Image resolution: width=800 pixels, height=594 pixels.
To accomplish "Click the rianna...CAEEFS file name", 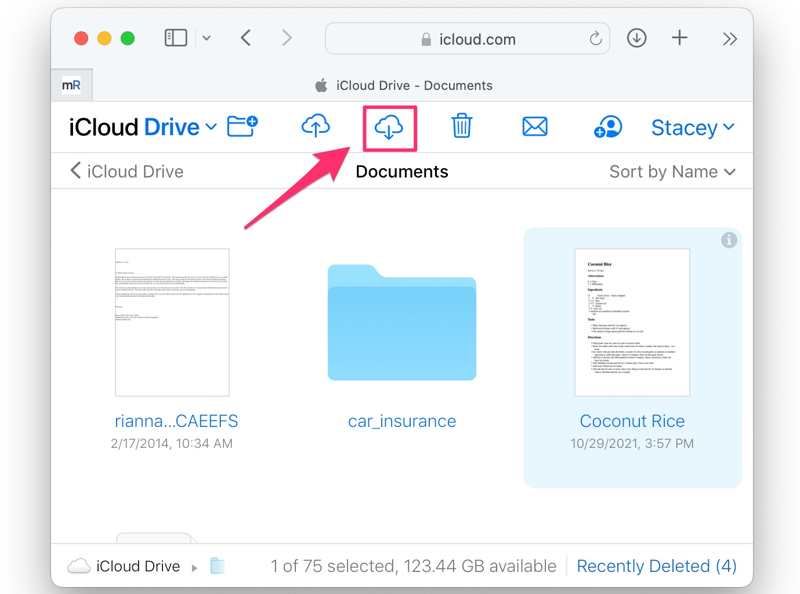I will (176, 421).
